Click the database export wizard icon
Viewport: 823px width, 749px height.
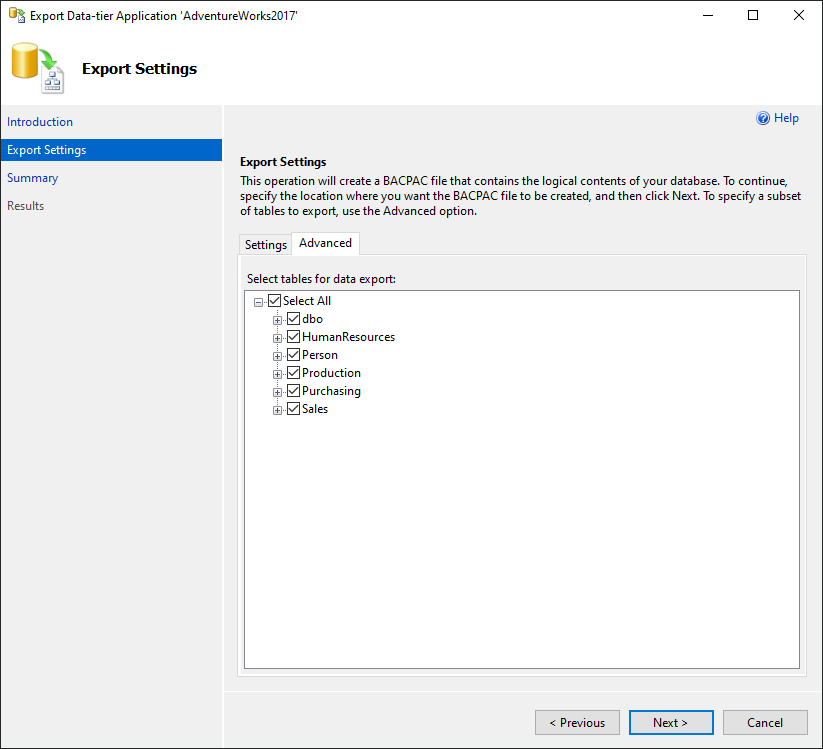(38, 68)
